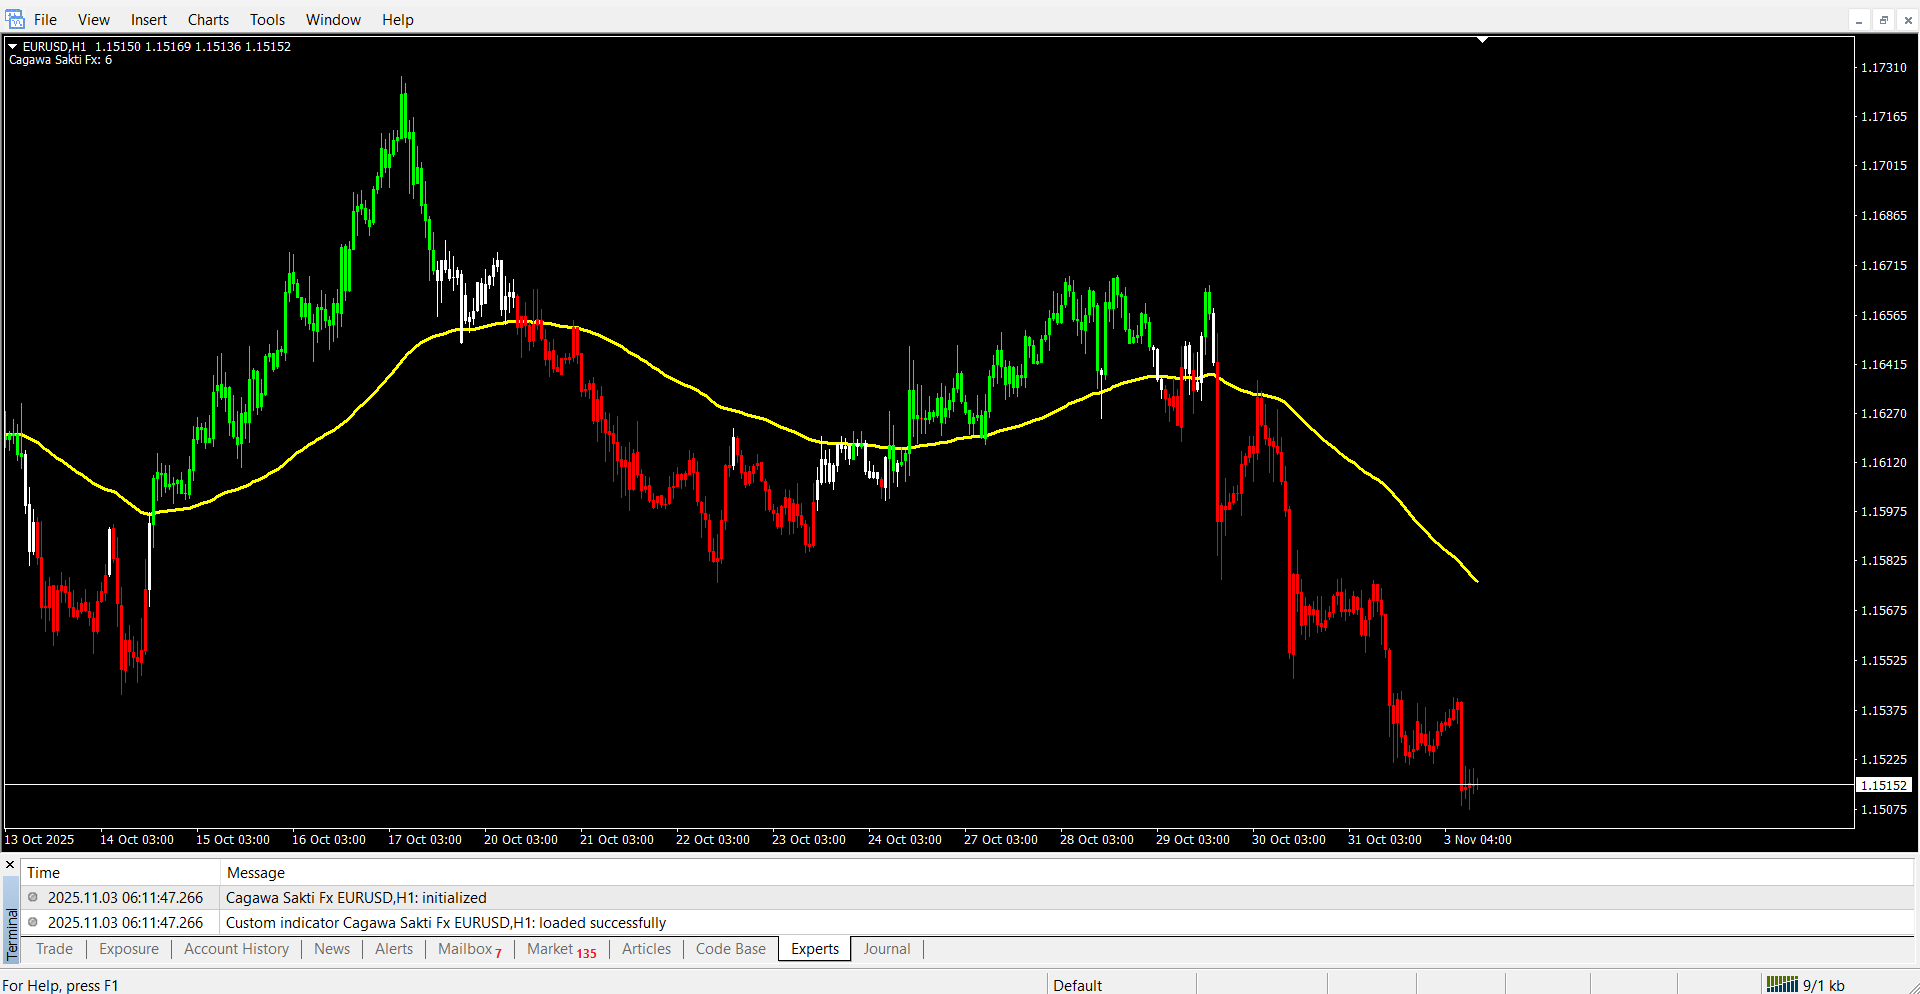
Task: Click the chart shift triangle marker at top
Action: [x=1482, y=40]
